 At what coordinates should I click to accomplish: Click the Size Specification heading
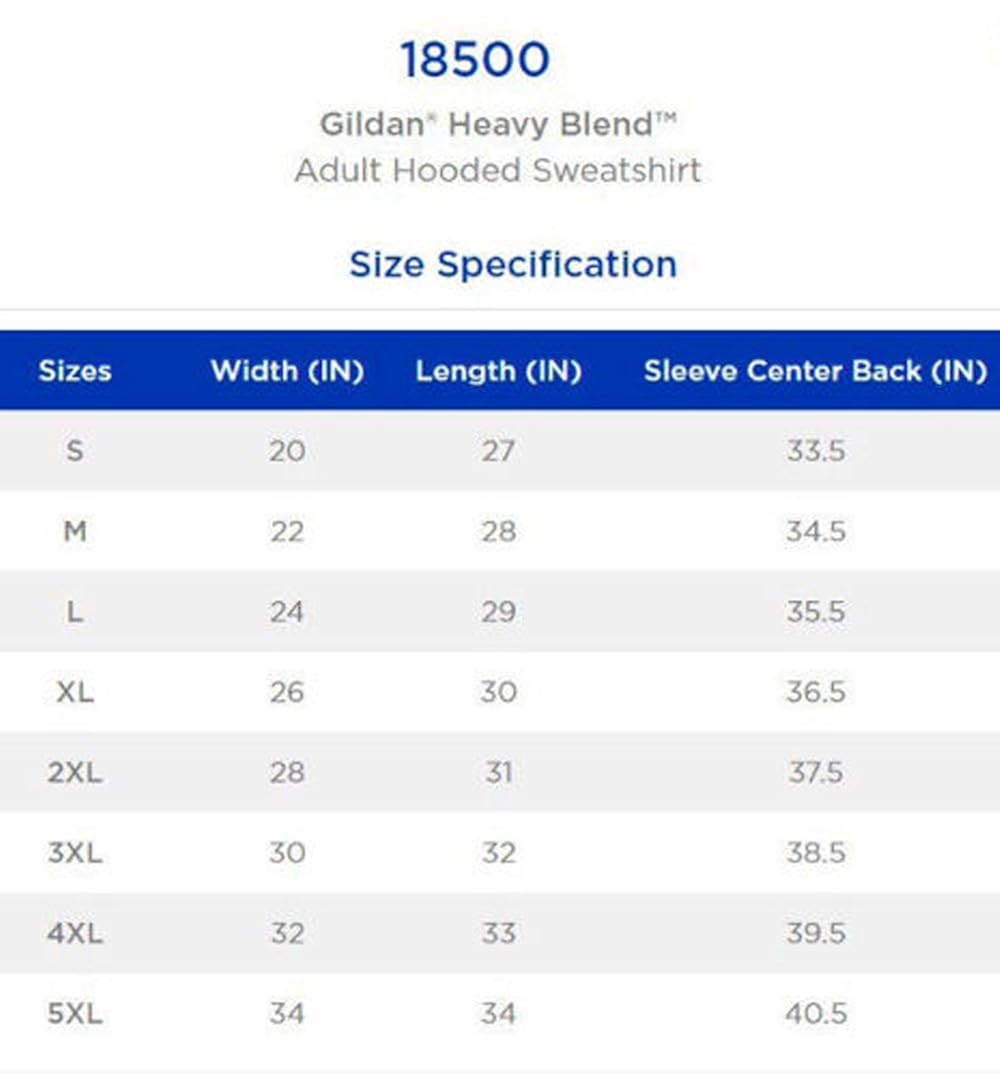coord(512,264)
